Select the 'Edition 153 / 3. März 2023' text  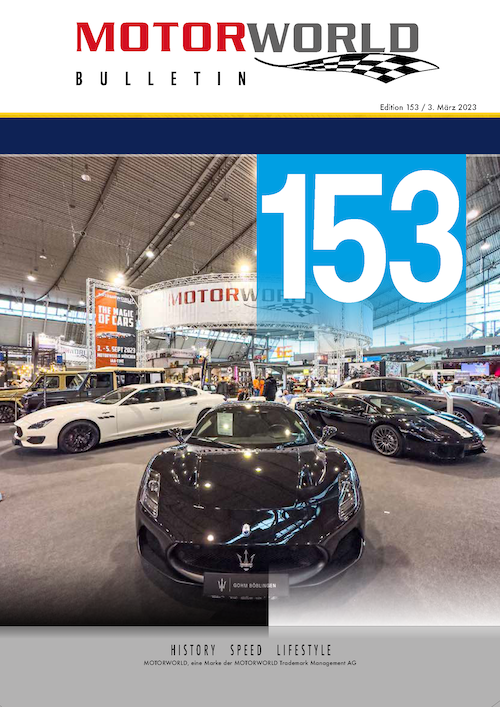point(428,107)
